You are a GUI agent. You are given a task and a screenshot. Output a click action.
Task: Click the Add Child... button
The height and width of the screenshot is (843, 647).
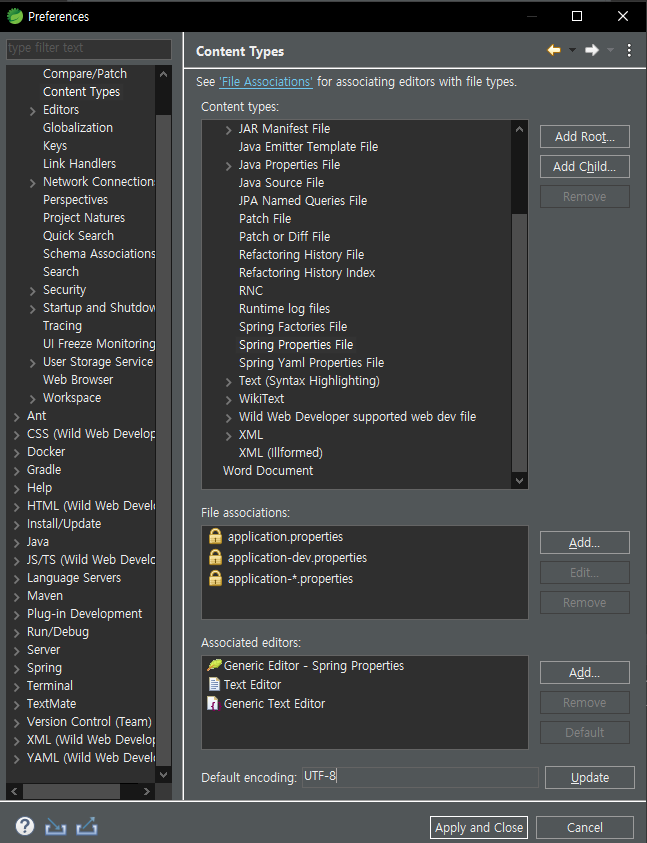(585, 167)
